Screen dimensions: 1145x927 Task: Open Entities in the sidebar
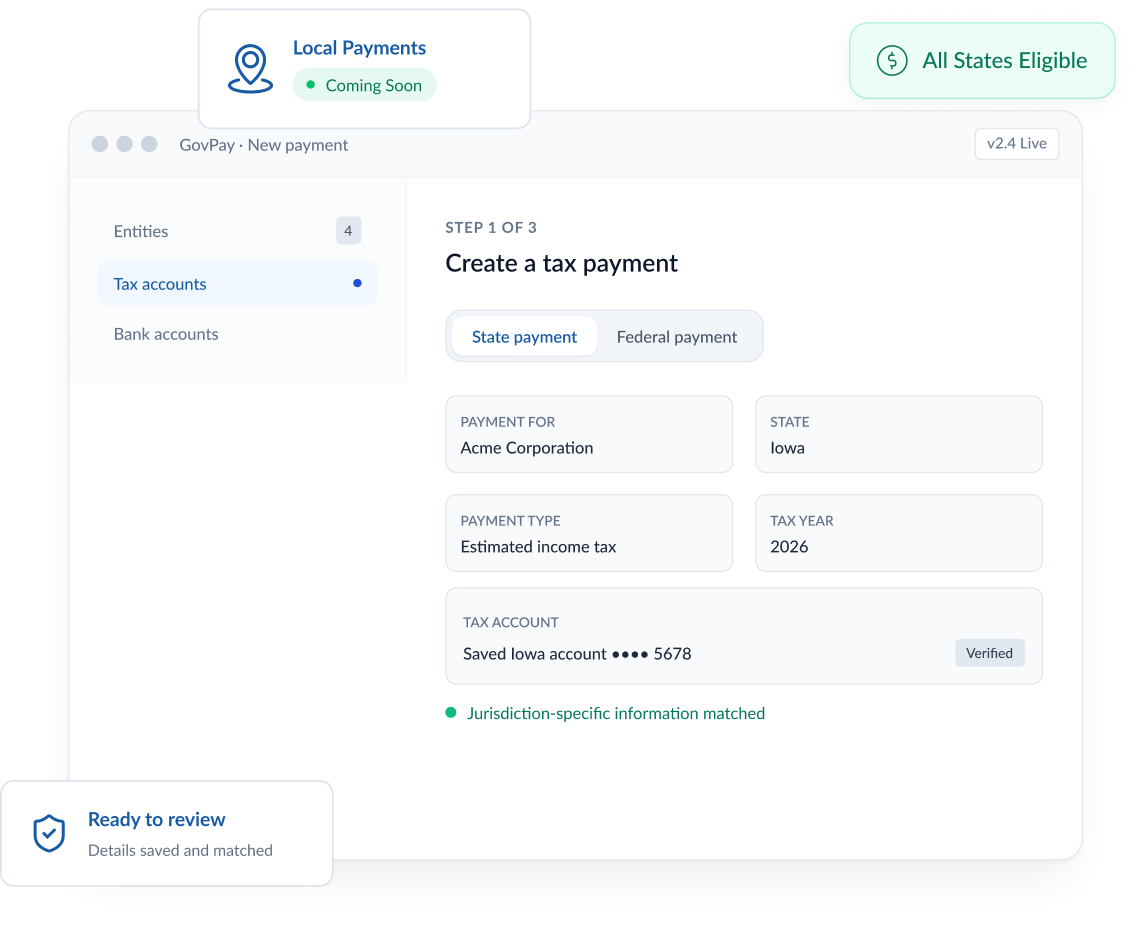[x=237, y=231]
